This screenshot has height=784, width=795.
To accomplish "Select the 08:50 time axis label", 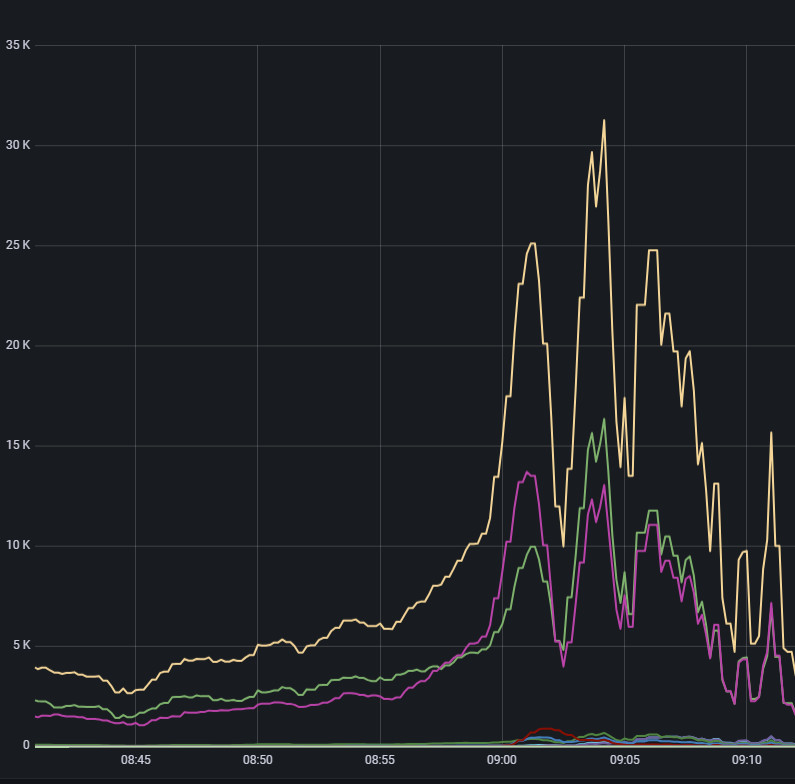I will pyautogui.click(x=257, y=760).
